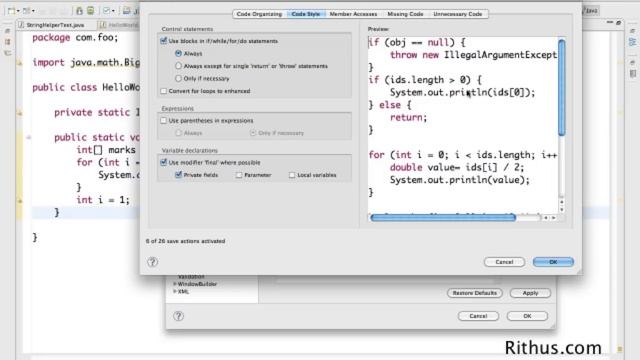
Task: Click the preview scroll up arrow
Action: pos(562,202)
